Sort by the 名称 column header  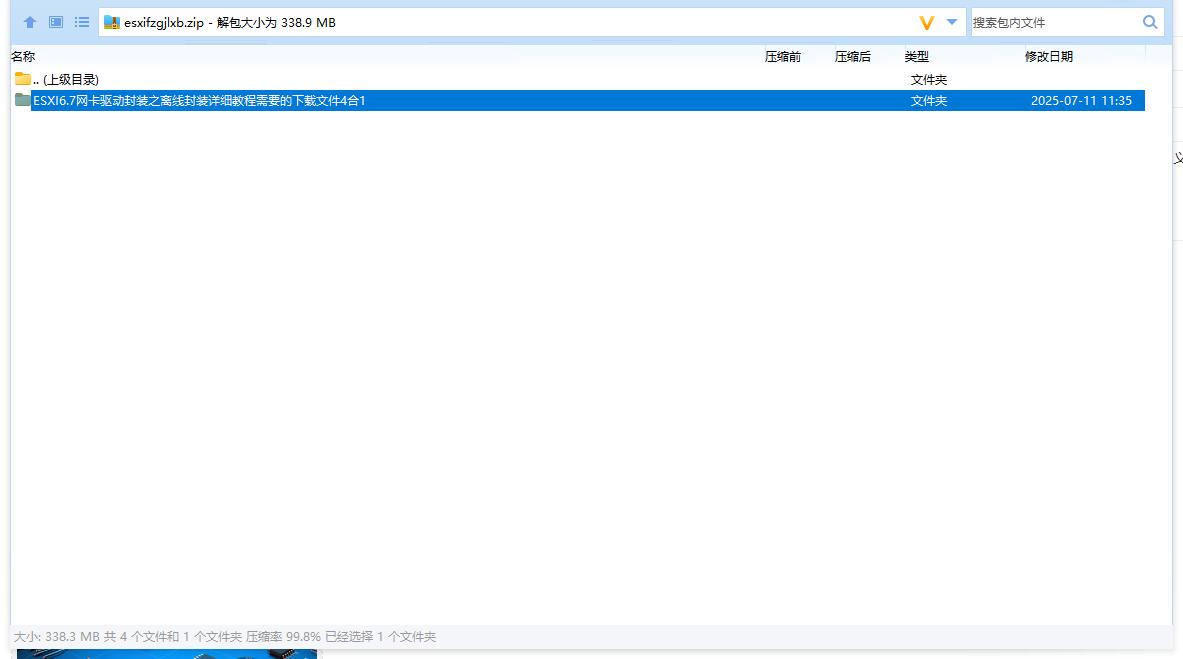coord(22,56)
